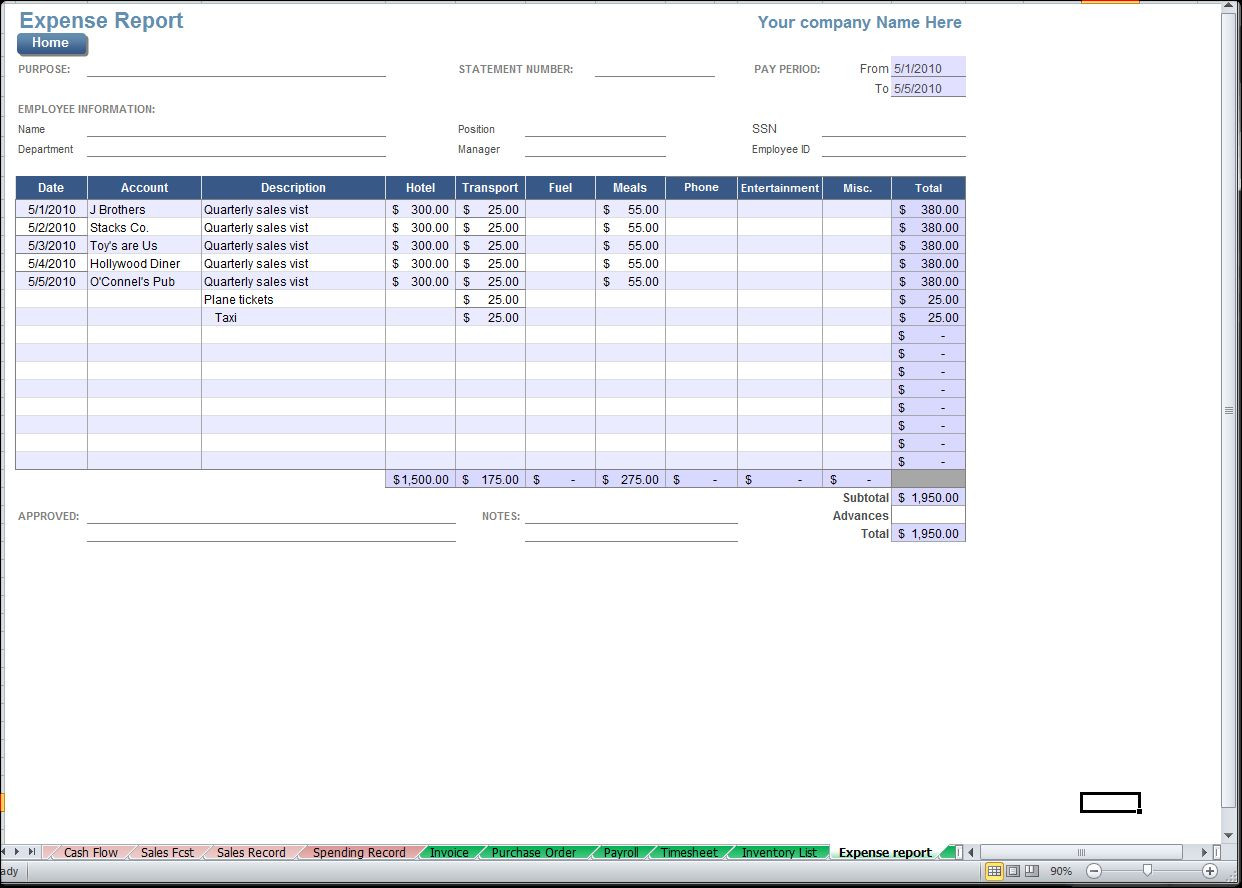The image size is (1242, 888).
Task: Select the Hotel total $1,500.00 cell
Action: pyautogui.click(x=420, y=480)
